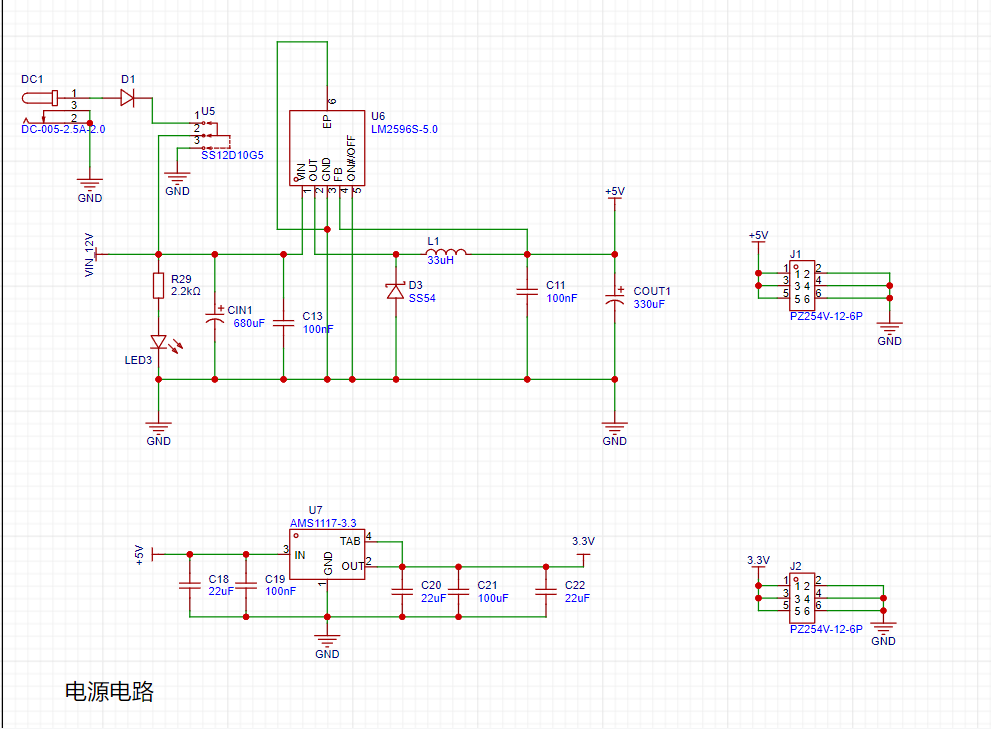Select the LED3 indicator symbol
Image resolution: width=991 pixels, height=729 pixels.
coord(158,343)
